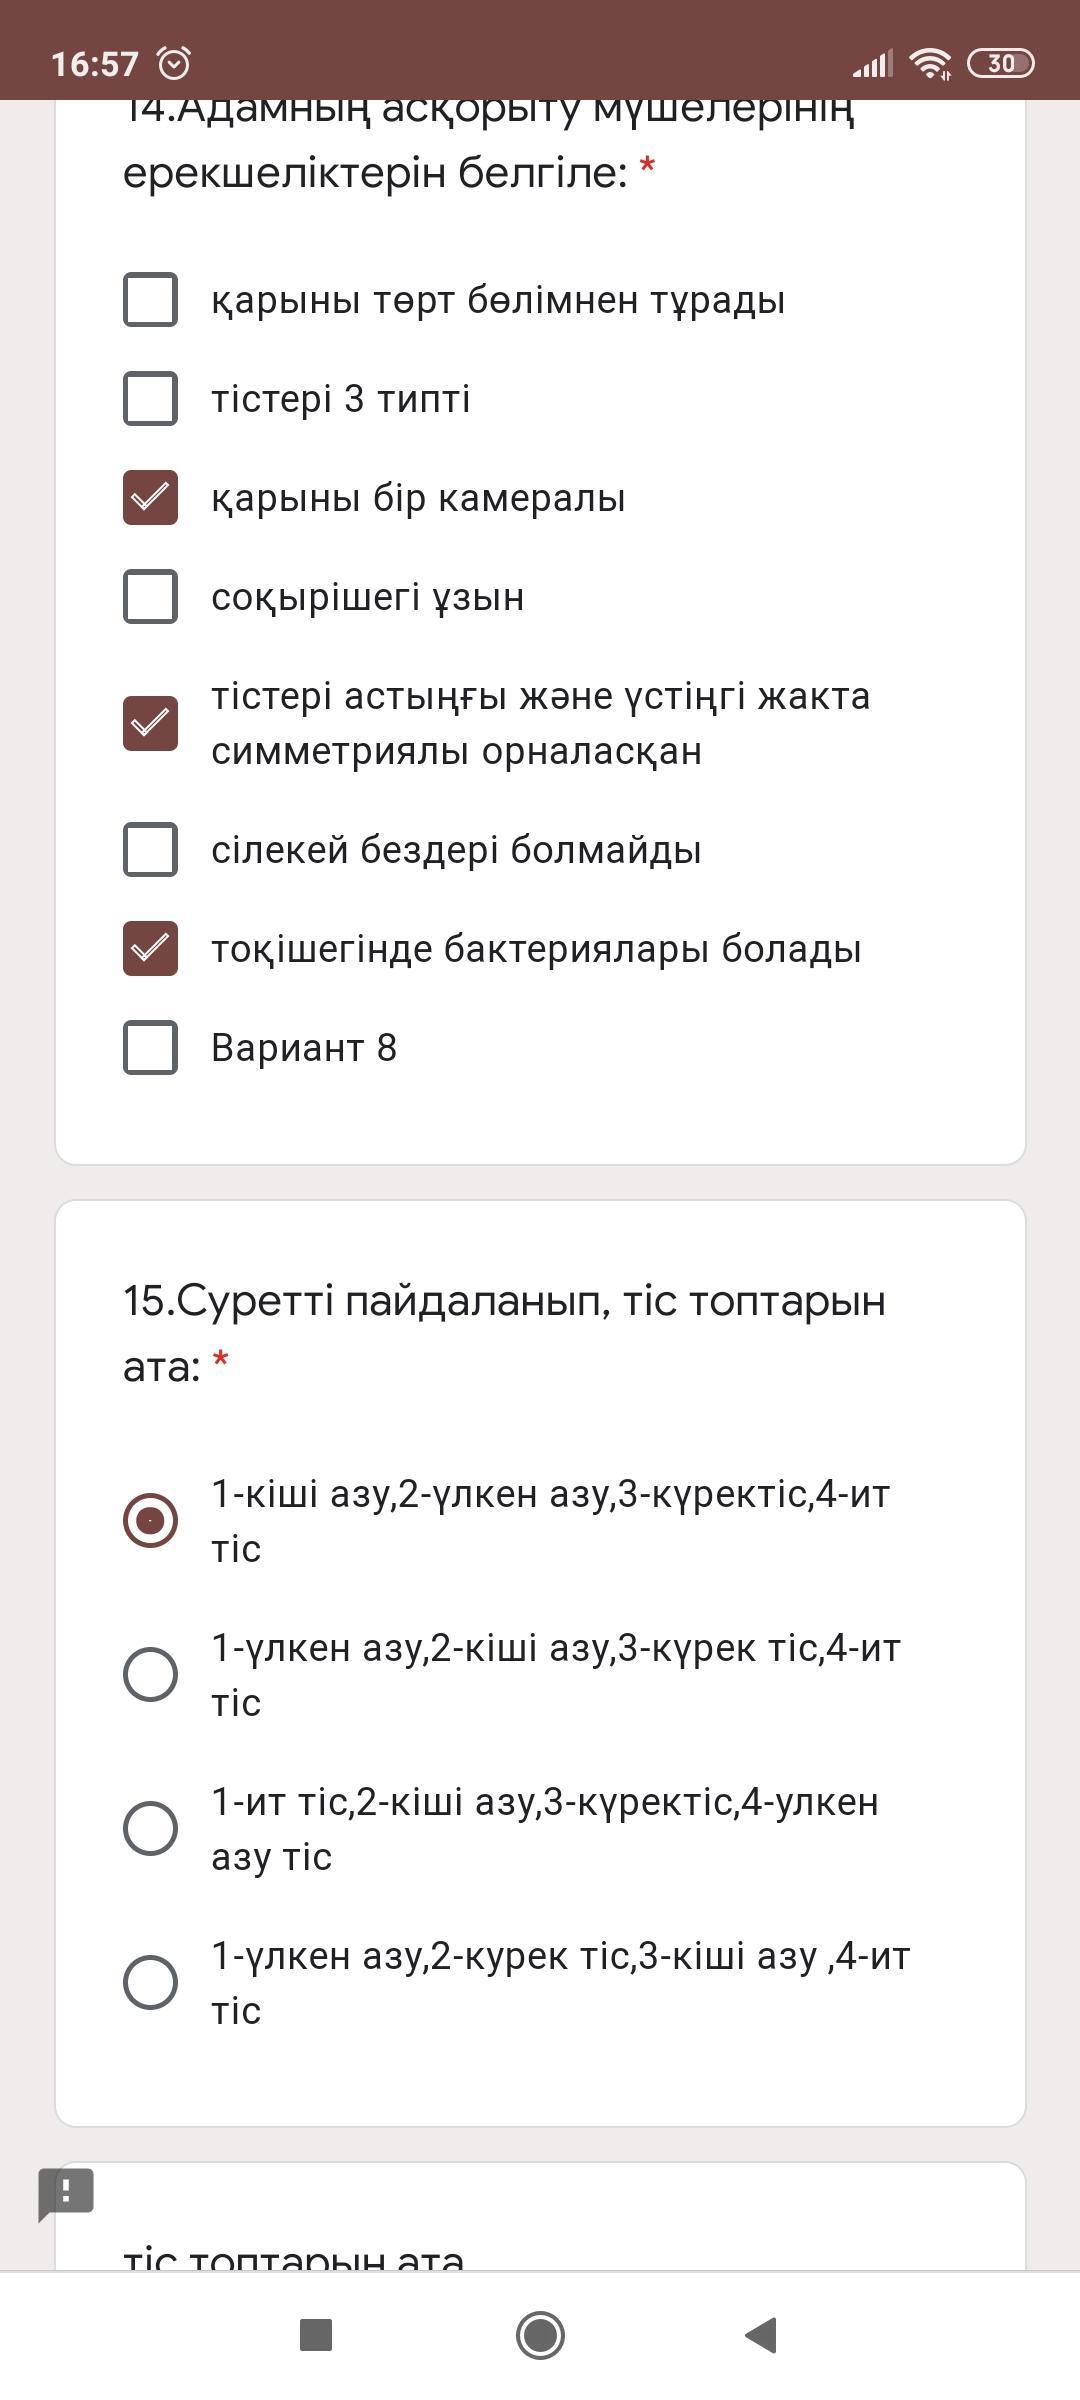1080x2400 pixels.
Task: Check 'қарыны төрт бөлімнен тұрады' checkbox
Action: [x=150, y=299]
